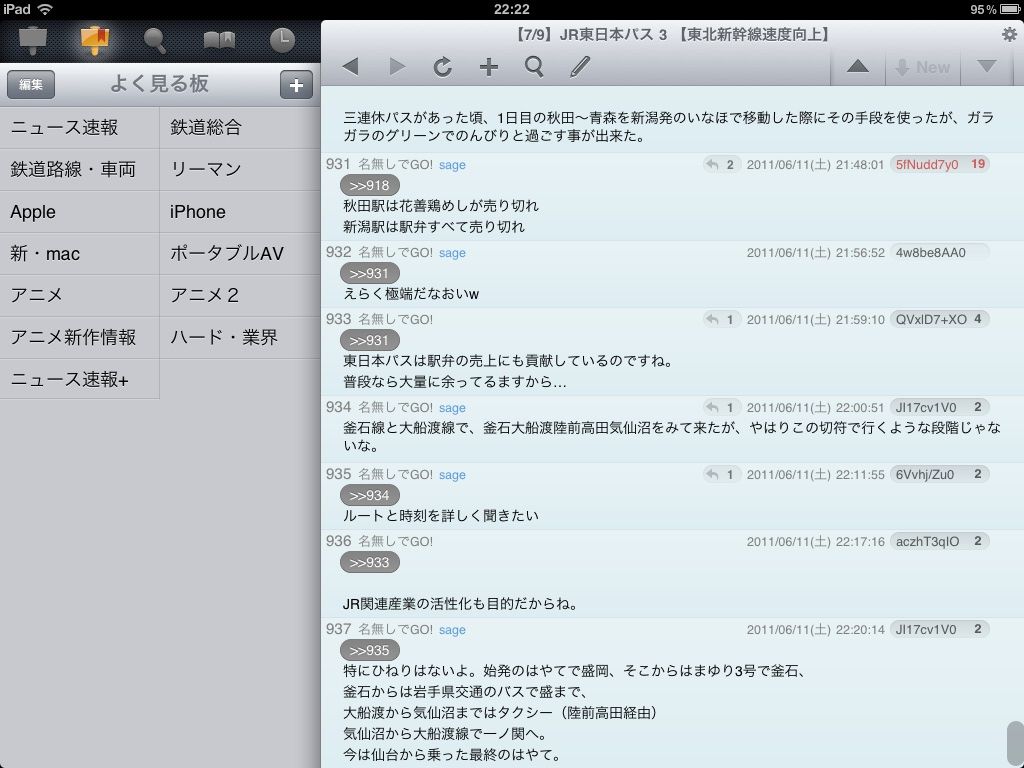Tap the >>935 anchor in post 937
Viewport: 1024px width, 768px height.
pos(370,650)
